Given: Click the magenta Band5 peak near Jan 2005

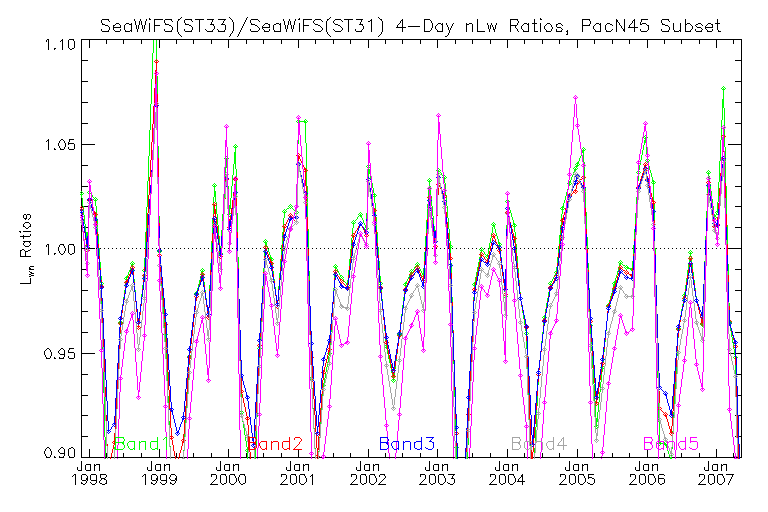Looking at the screenshot, I should (x=576, y=98).
